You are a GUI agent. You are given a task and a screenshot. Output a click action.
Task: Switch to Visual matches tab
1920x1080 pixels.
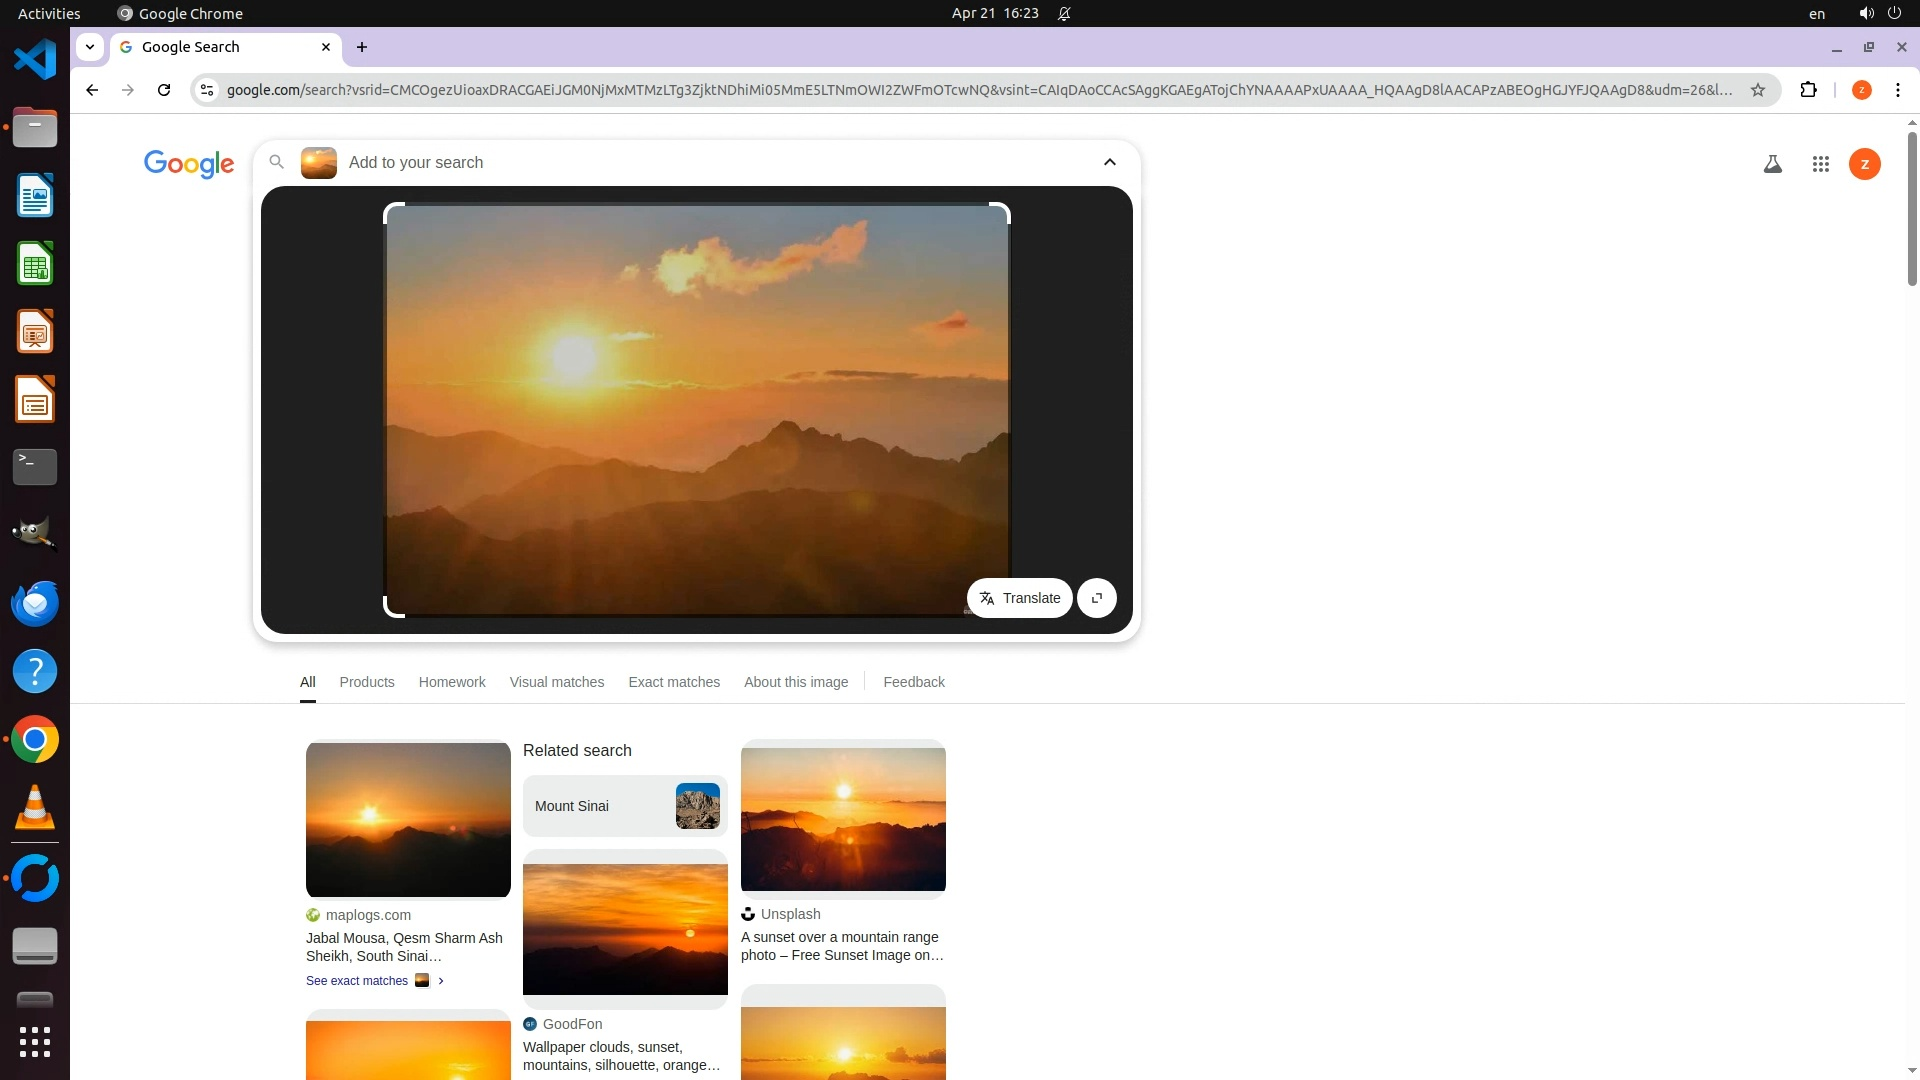[556, 682]
